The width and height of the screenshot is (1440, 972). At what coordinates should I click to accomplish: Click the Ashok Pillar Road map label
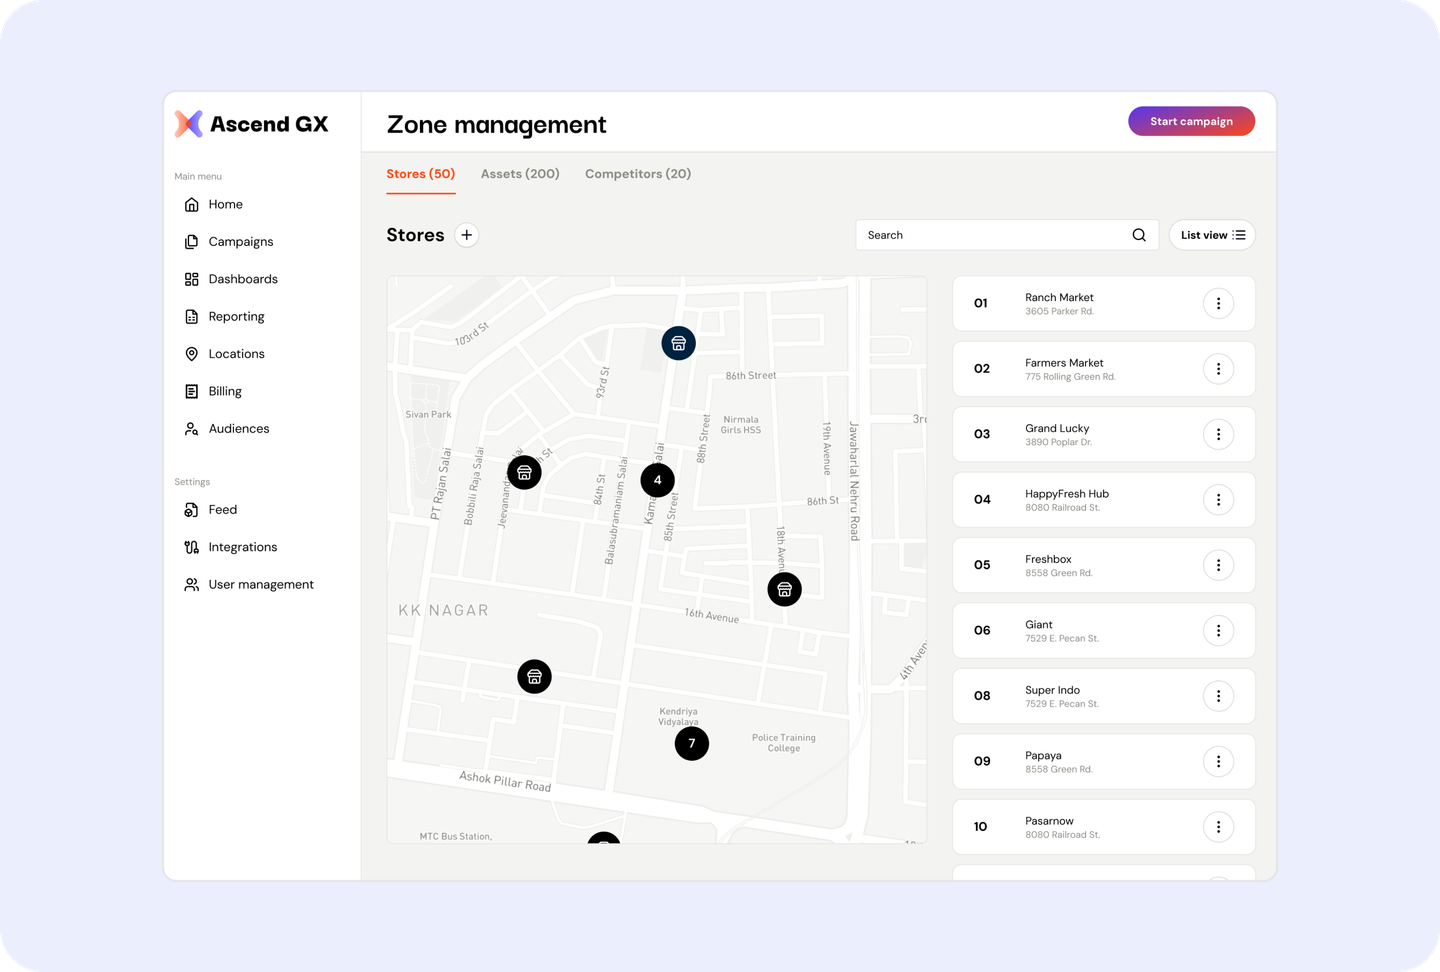(505, 781)
